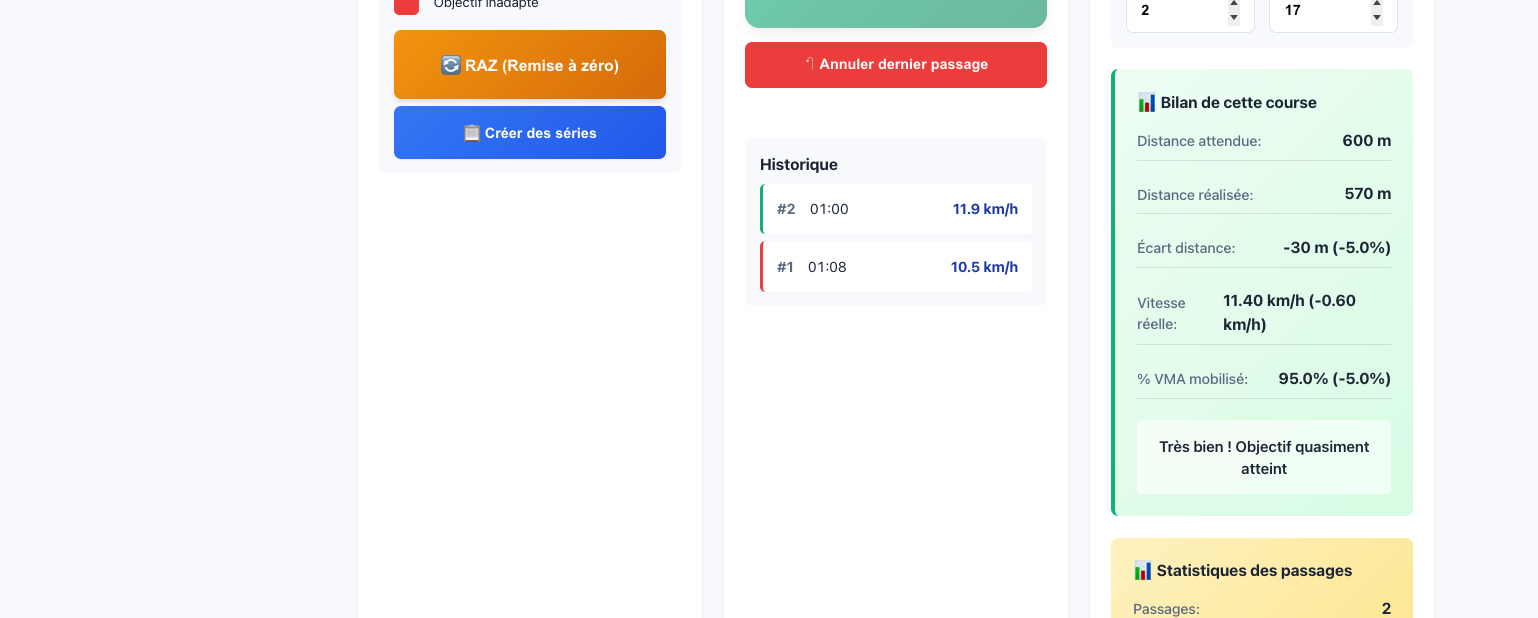Click the large green button above Annuler
Image resolution: width=1538 pixels, height=618 pixels.
pos(895,12)
